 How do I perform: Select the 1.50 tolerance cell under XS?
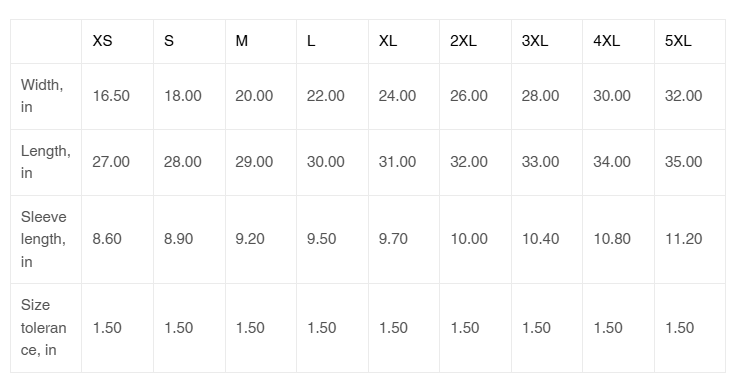[117, 328]
